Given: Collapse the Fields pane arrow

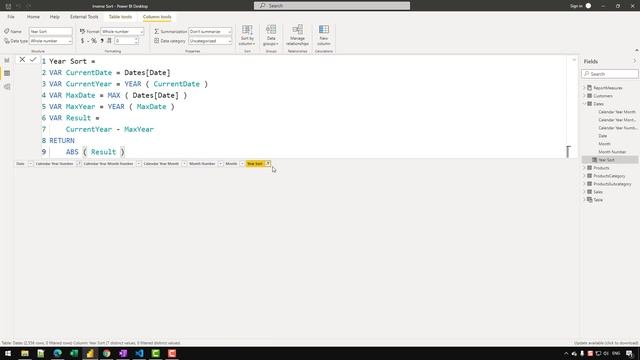Looking at the screenshot, I should point(634,61).
